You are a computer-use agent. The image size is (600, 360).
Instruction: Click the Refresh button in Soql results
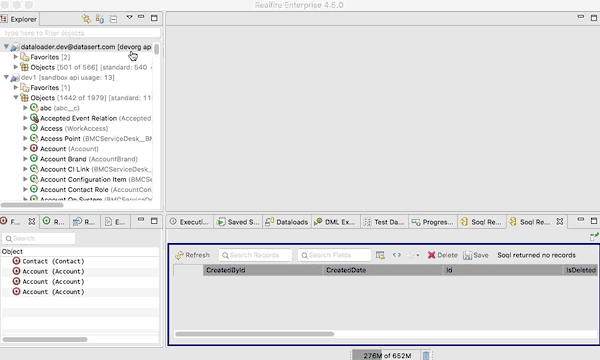tap(192, 255)
